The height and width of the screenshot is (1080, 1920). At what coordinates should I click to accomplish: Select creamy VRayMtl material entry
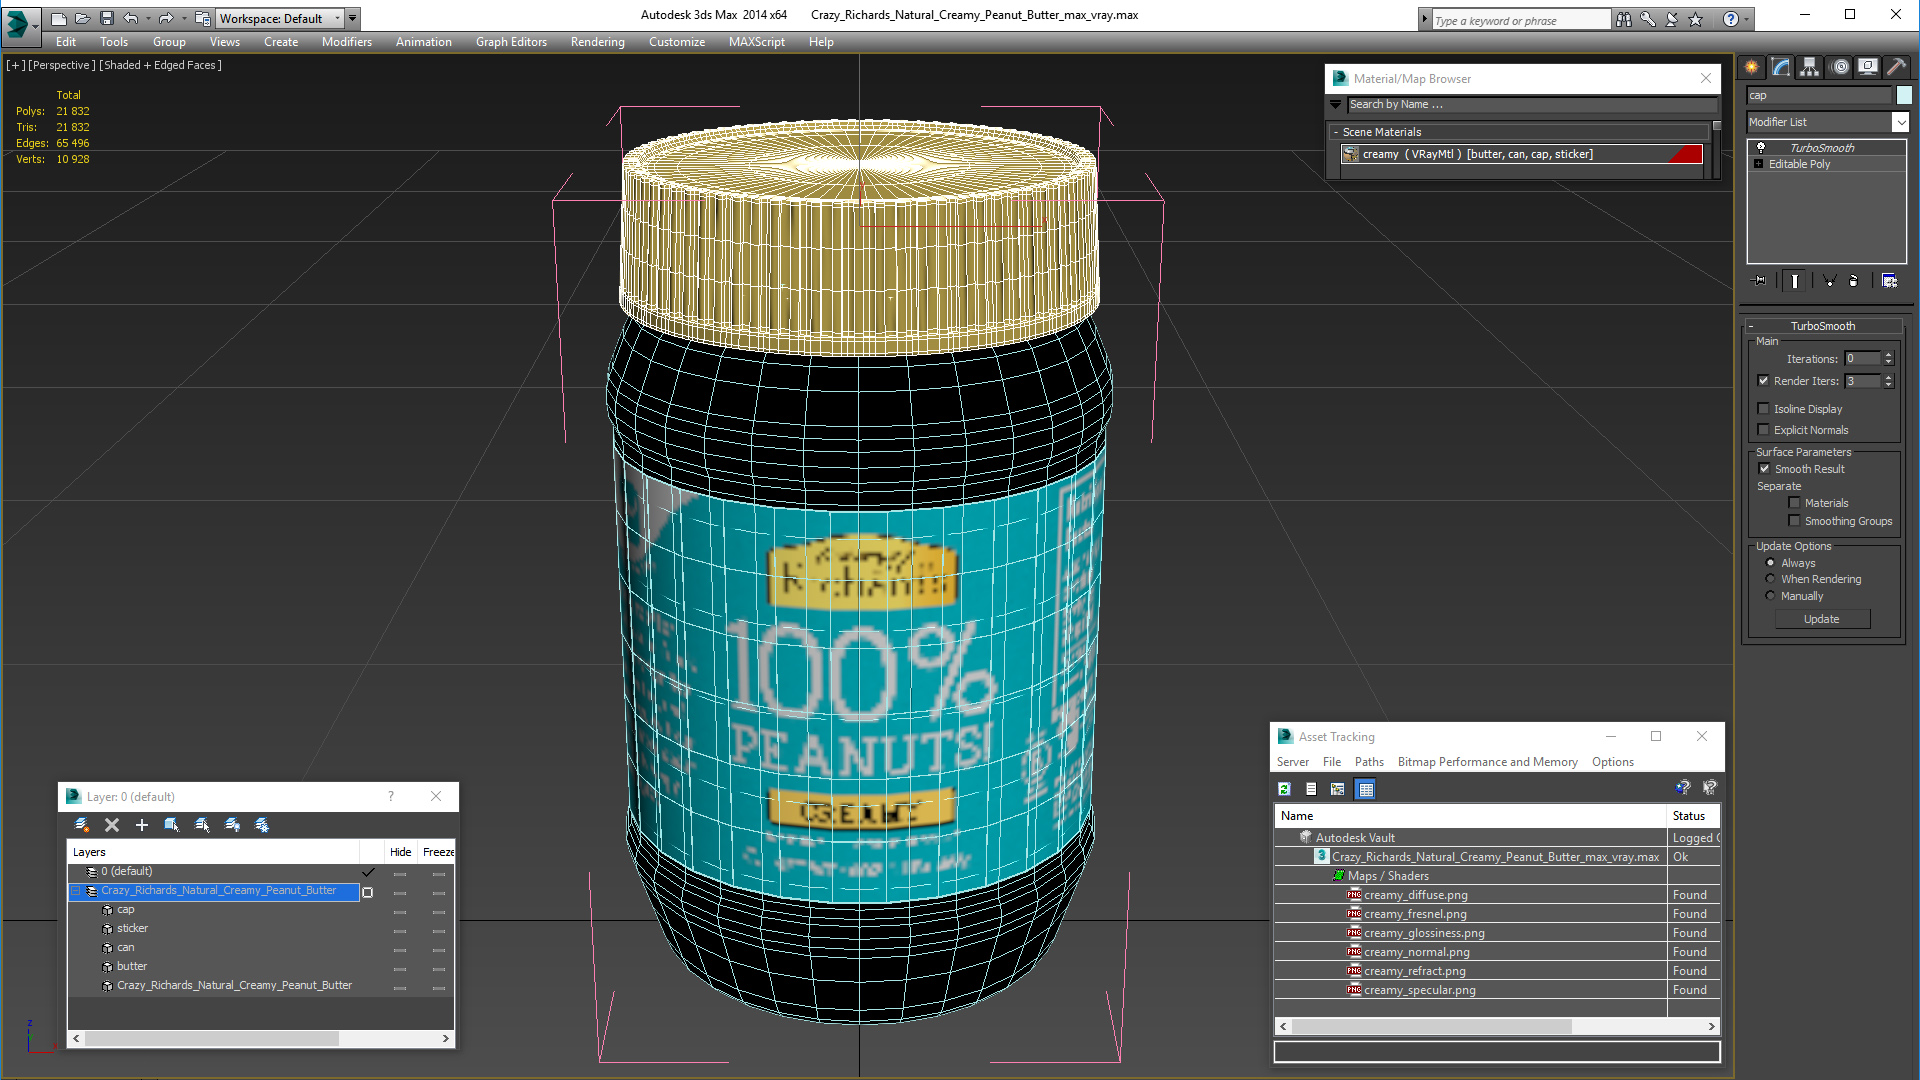point(1521,154)
